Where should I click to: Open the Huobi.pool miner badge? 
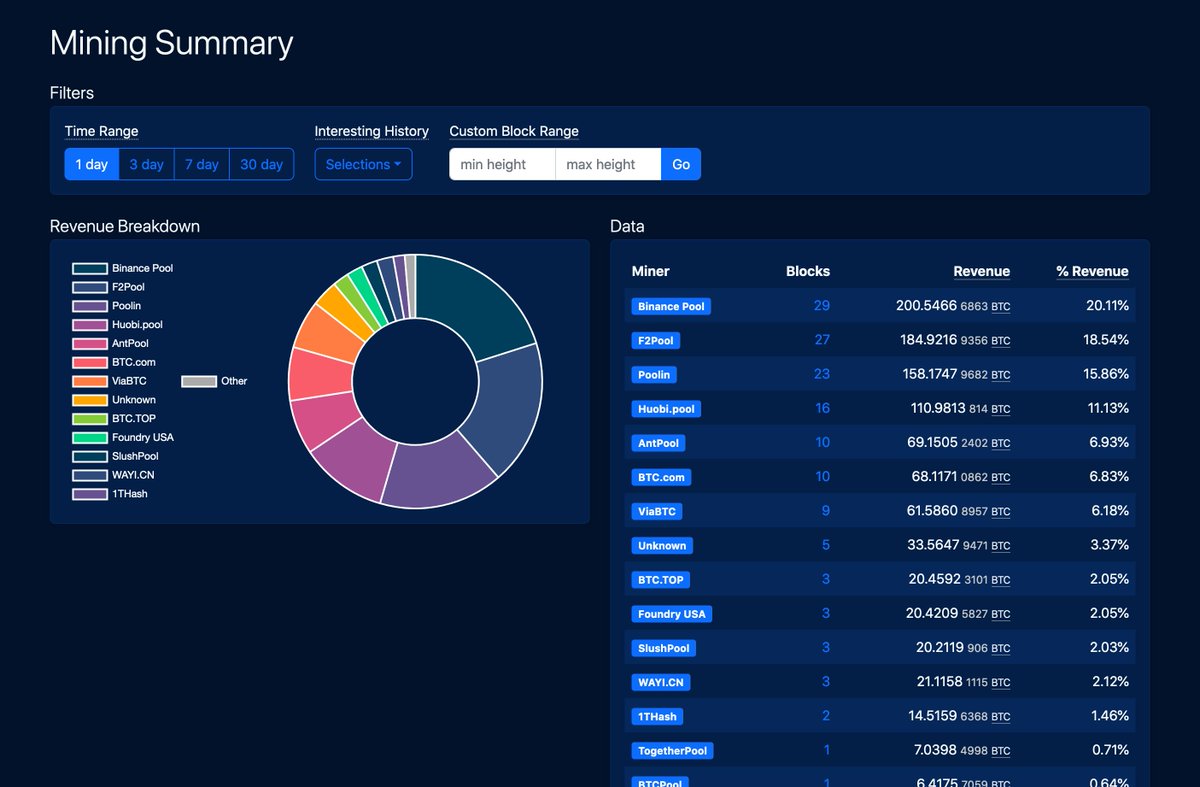coord(666,408)
